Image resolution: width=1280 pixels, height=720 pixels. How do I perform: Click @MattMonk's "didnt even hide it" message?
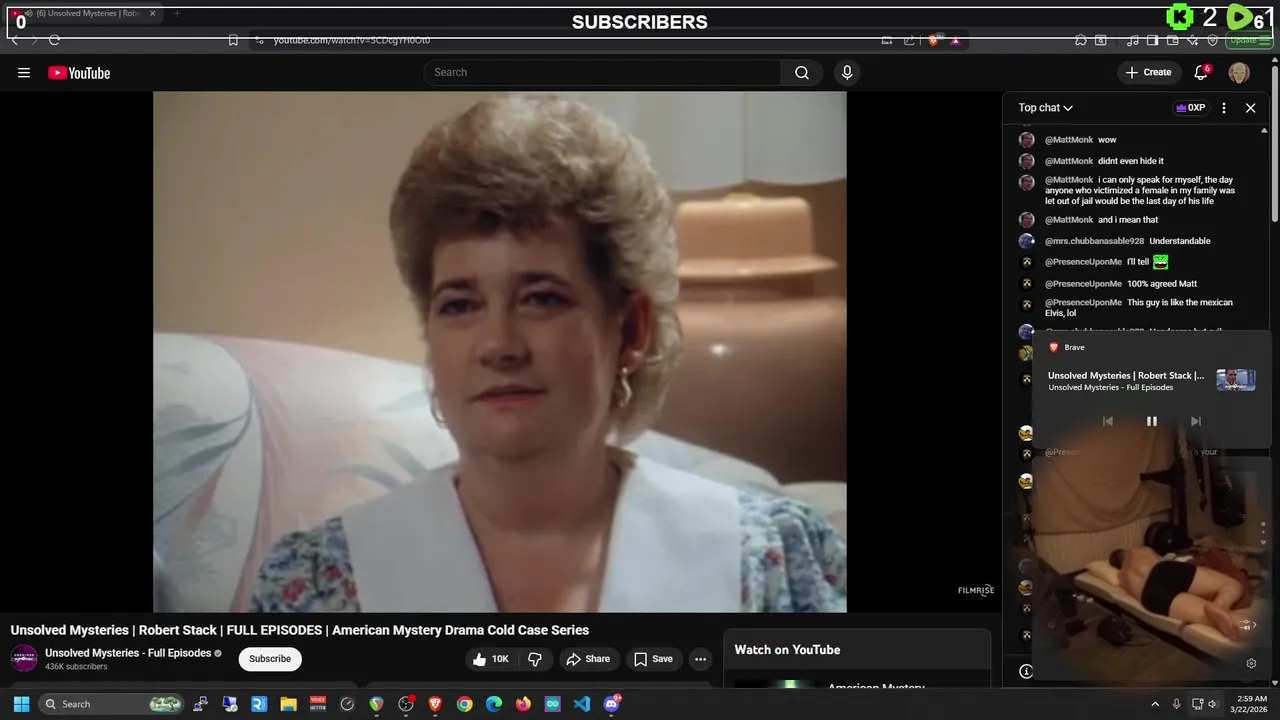click(x=1131, y=161)
